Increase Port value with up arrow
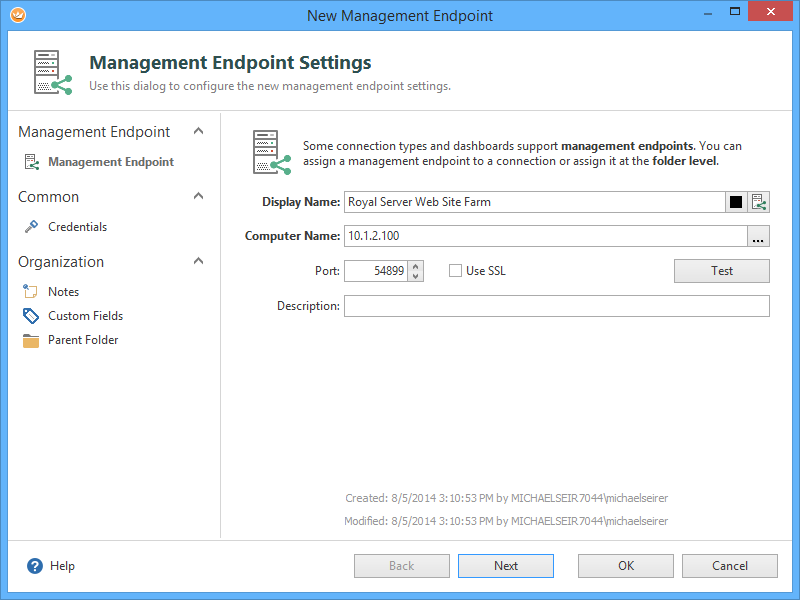 pos(416,266)
